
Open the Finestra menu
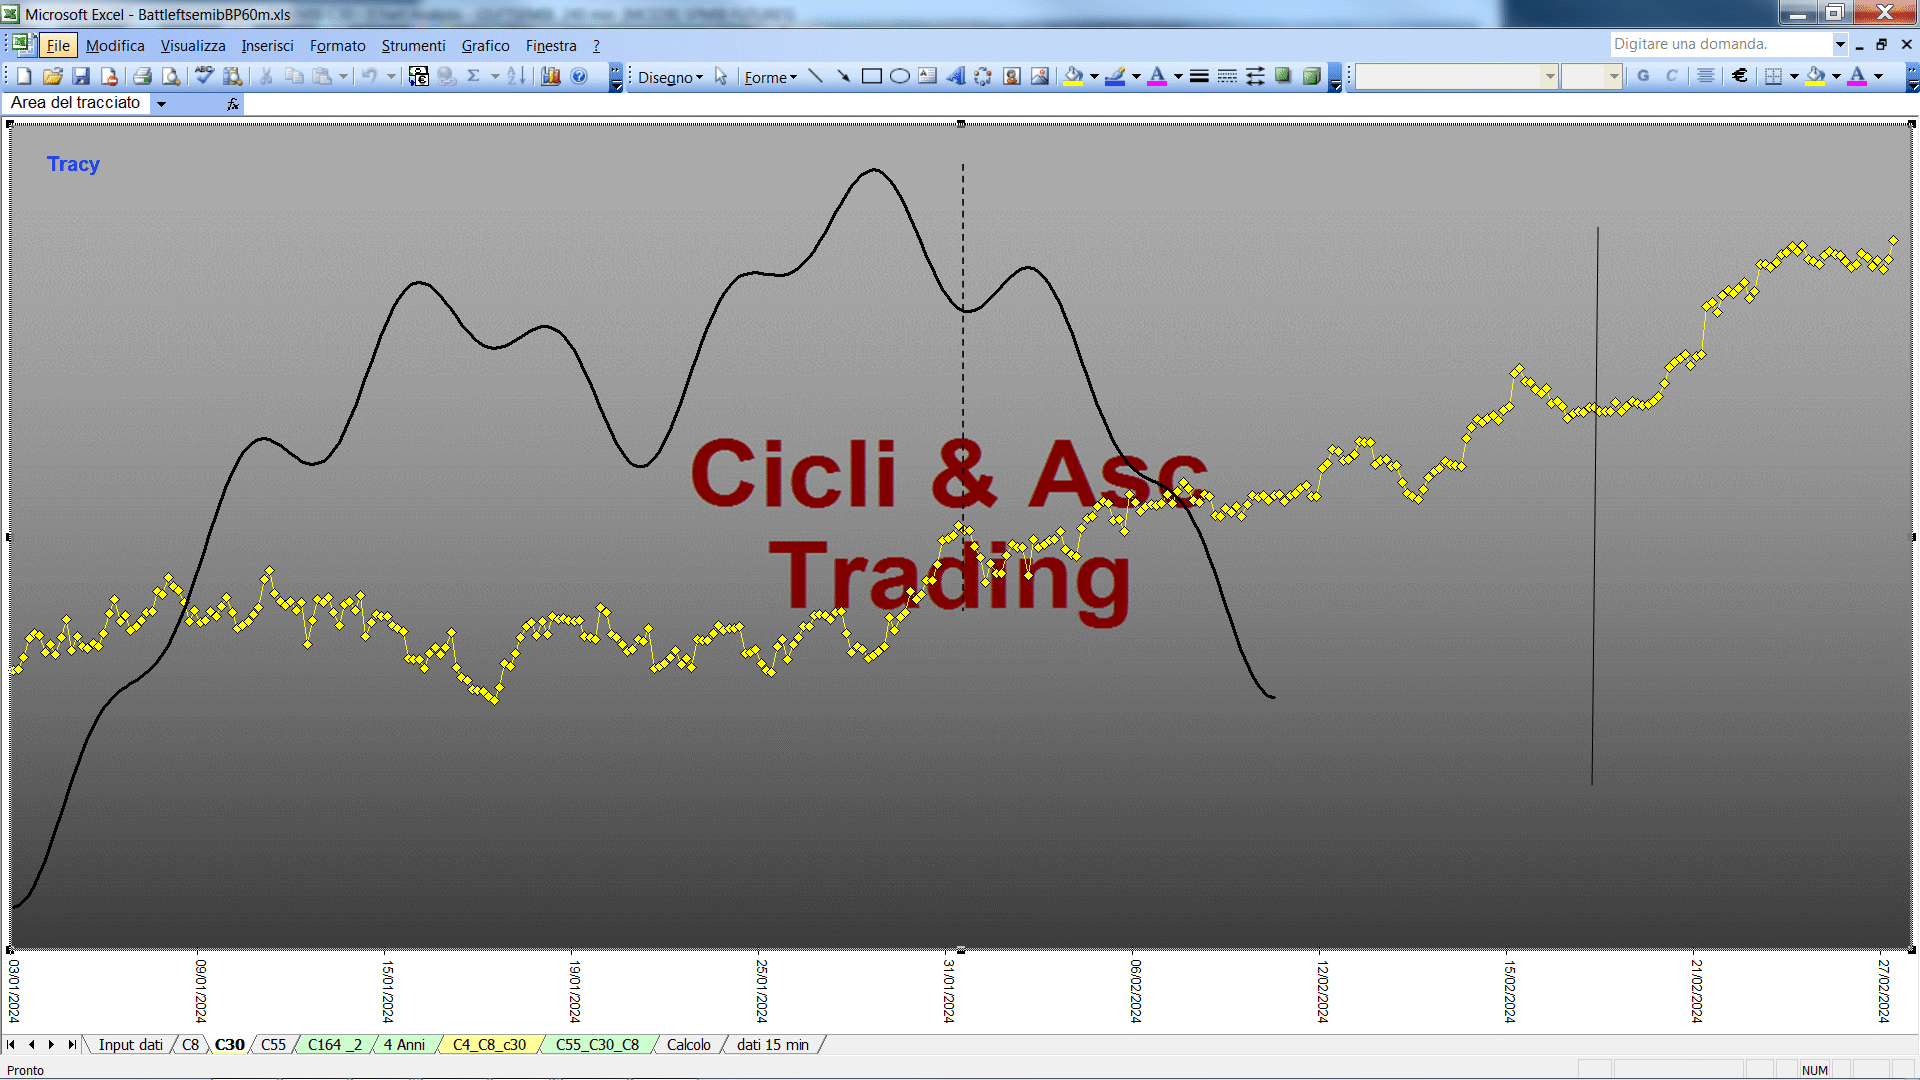pos(551,45)
